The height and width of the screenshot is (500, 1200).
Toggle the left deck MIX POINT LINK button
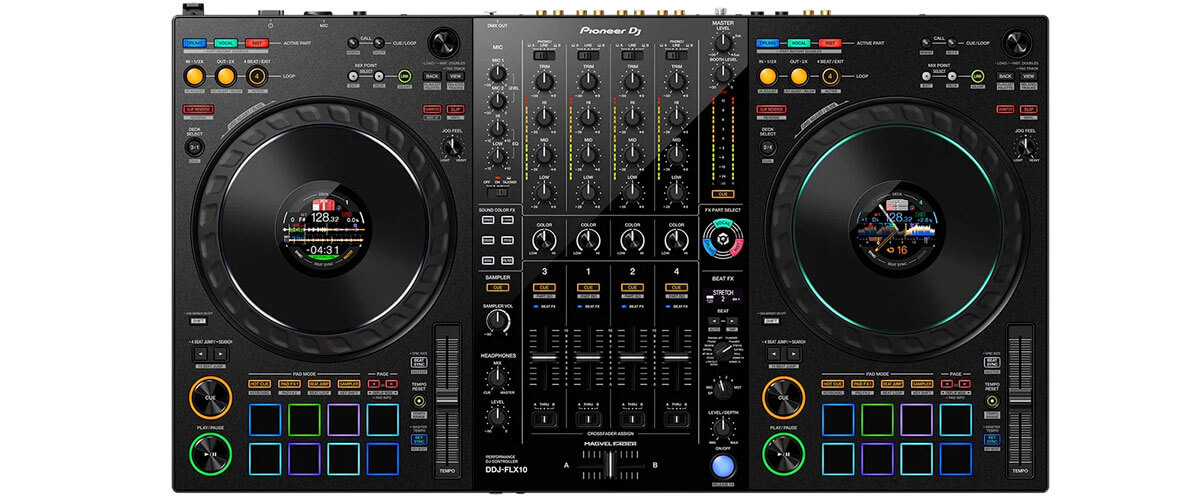point(405,76)
